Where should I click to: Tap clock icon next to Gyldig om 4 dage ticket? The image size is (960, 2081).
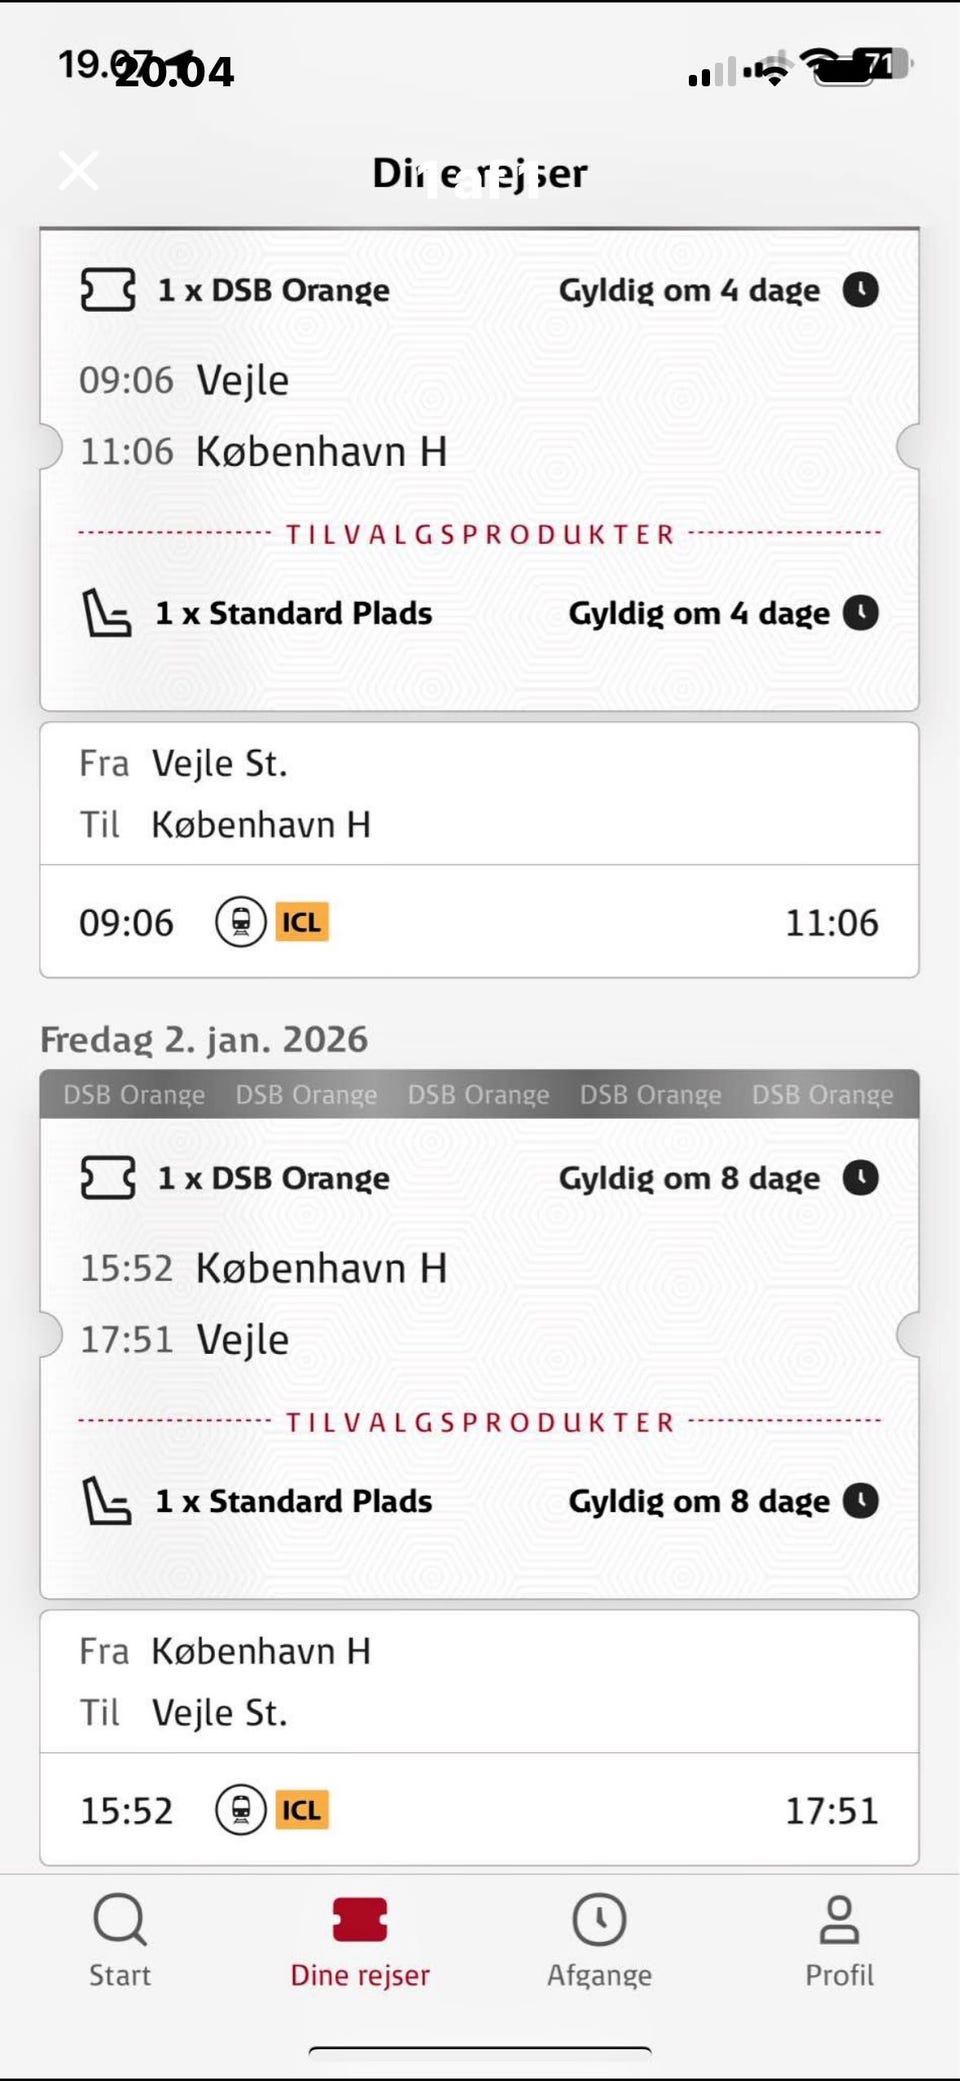click(x=860, y=290)
